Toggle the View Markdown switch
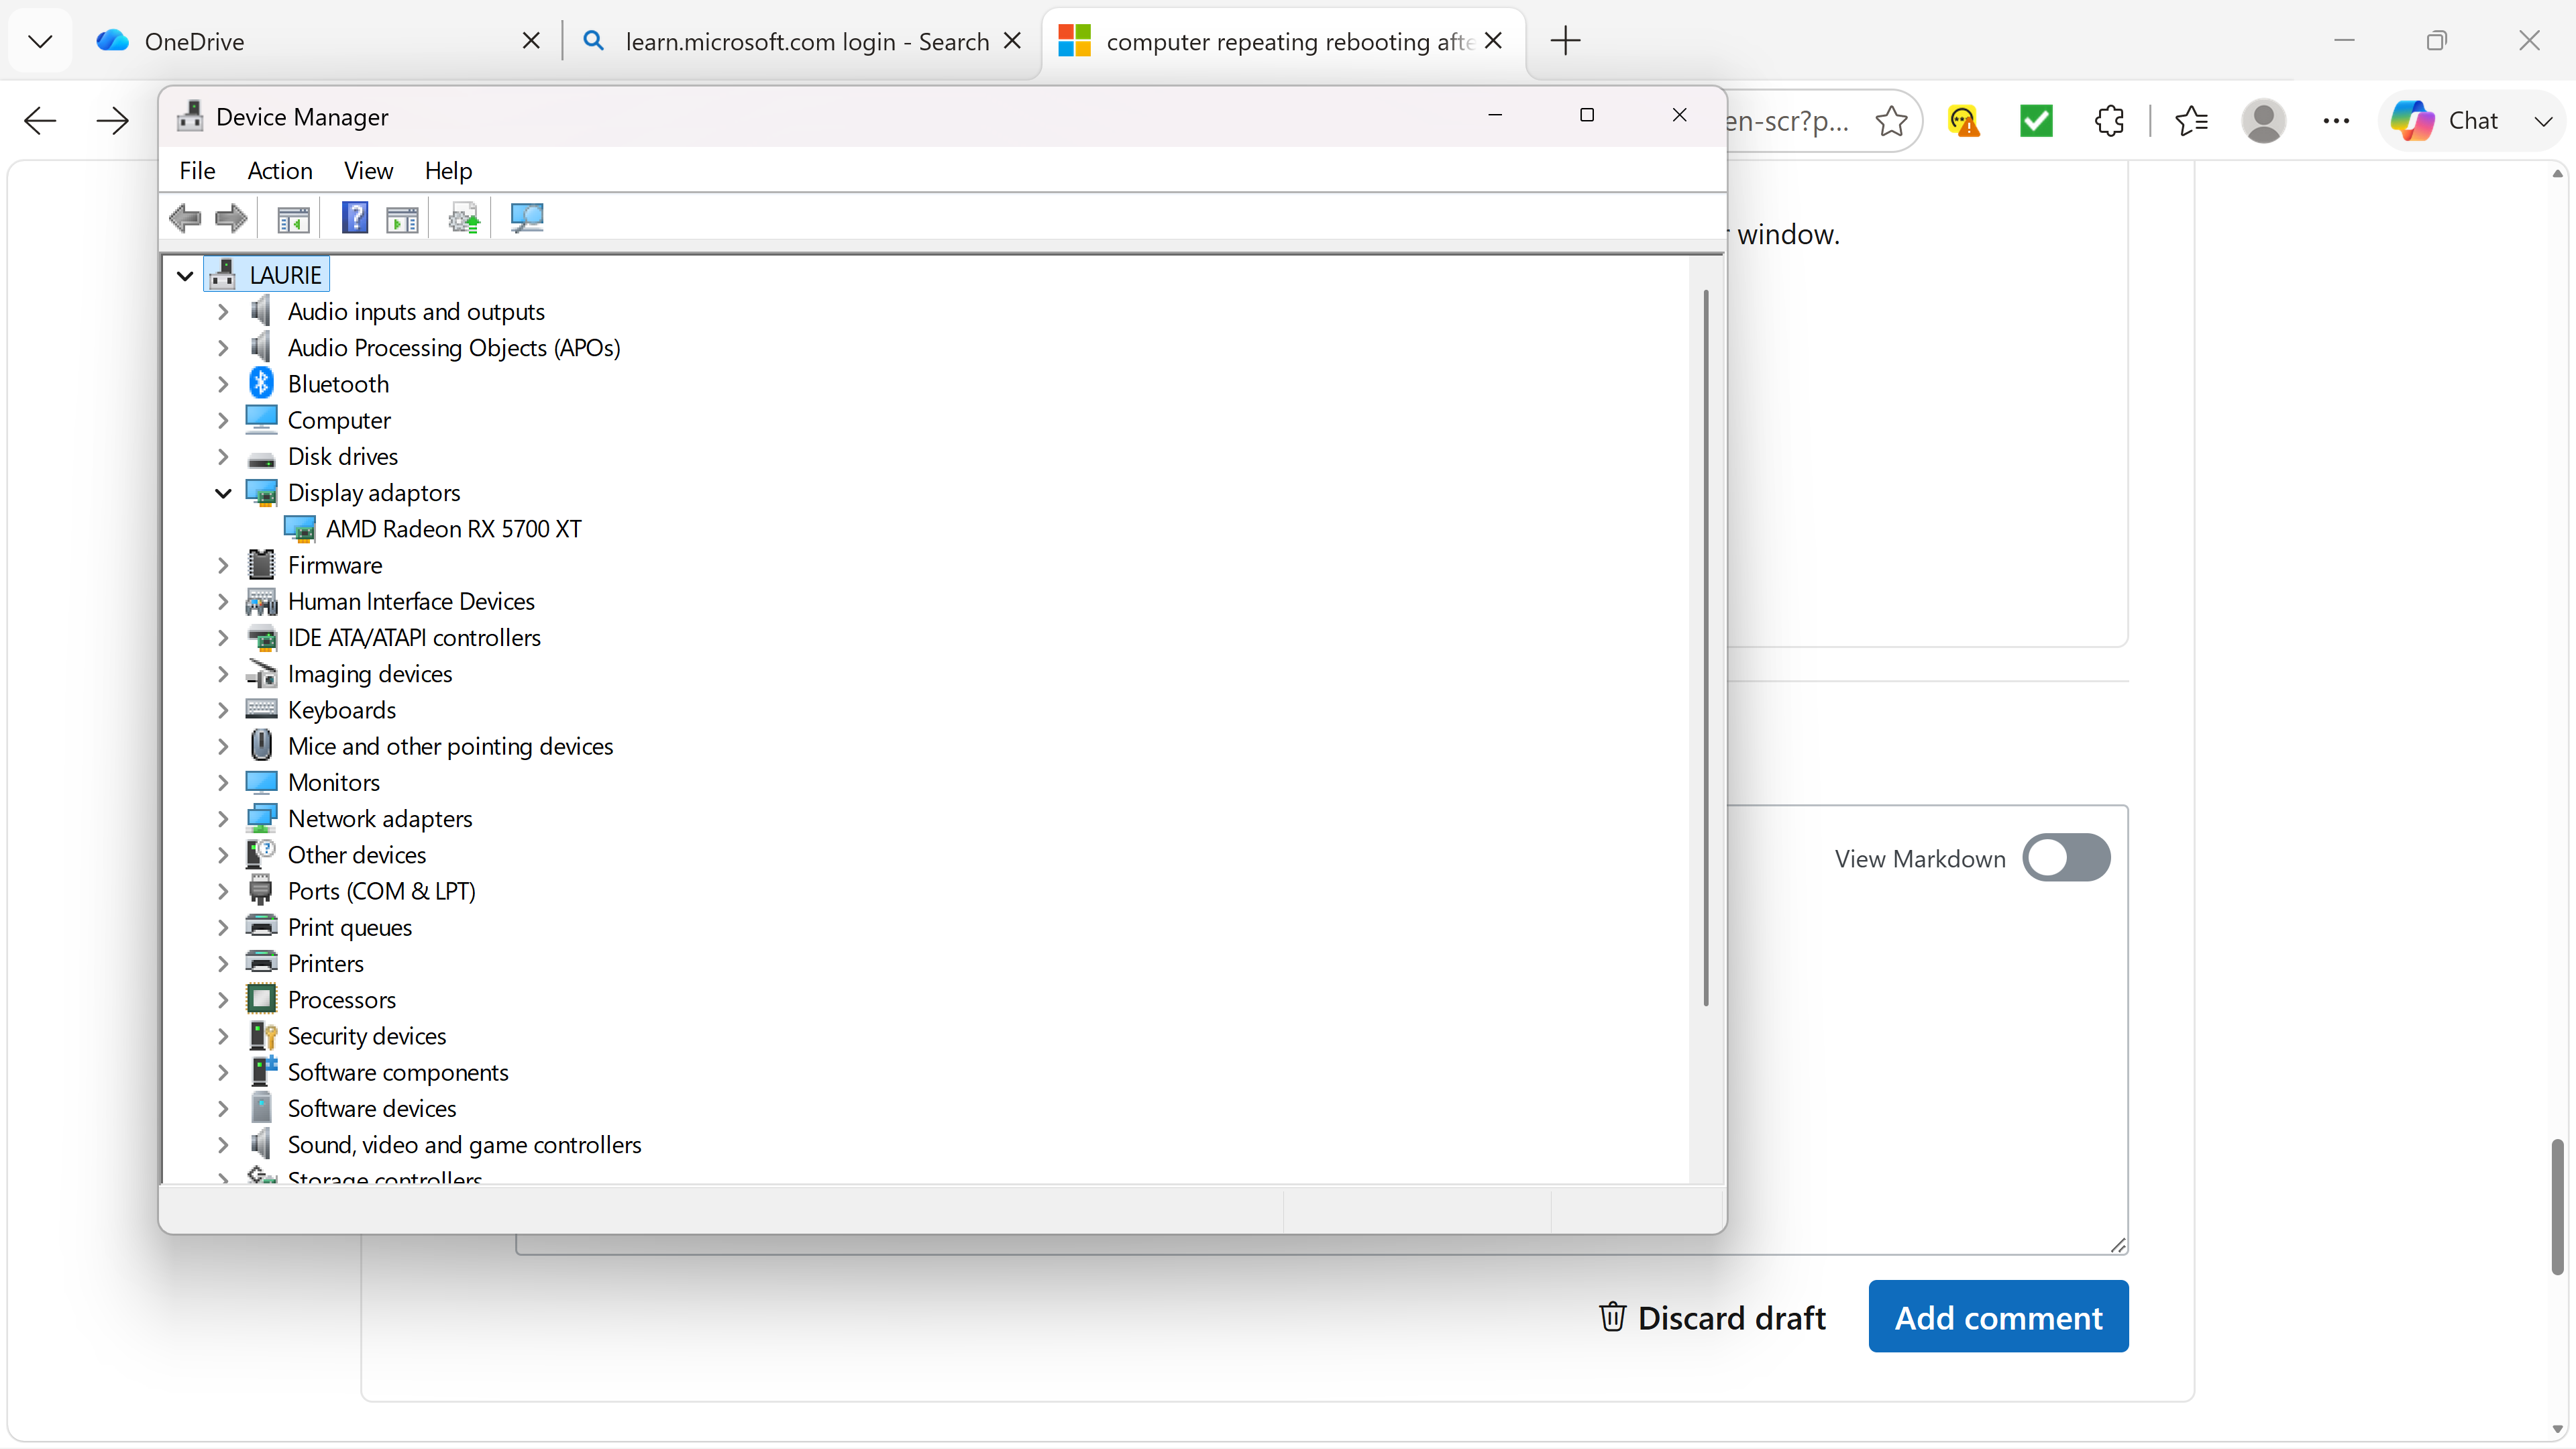 pos(2066,858)
